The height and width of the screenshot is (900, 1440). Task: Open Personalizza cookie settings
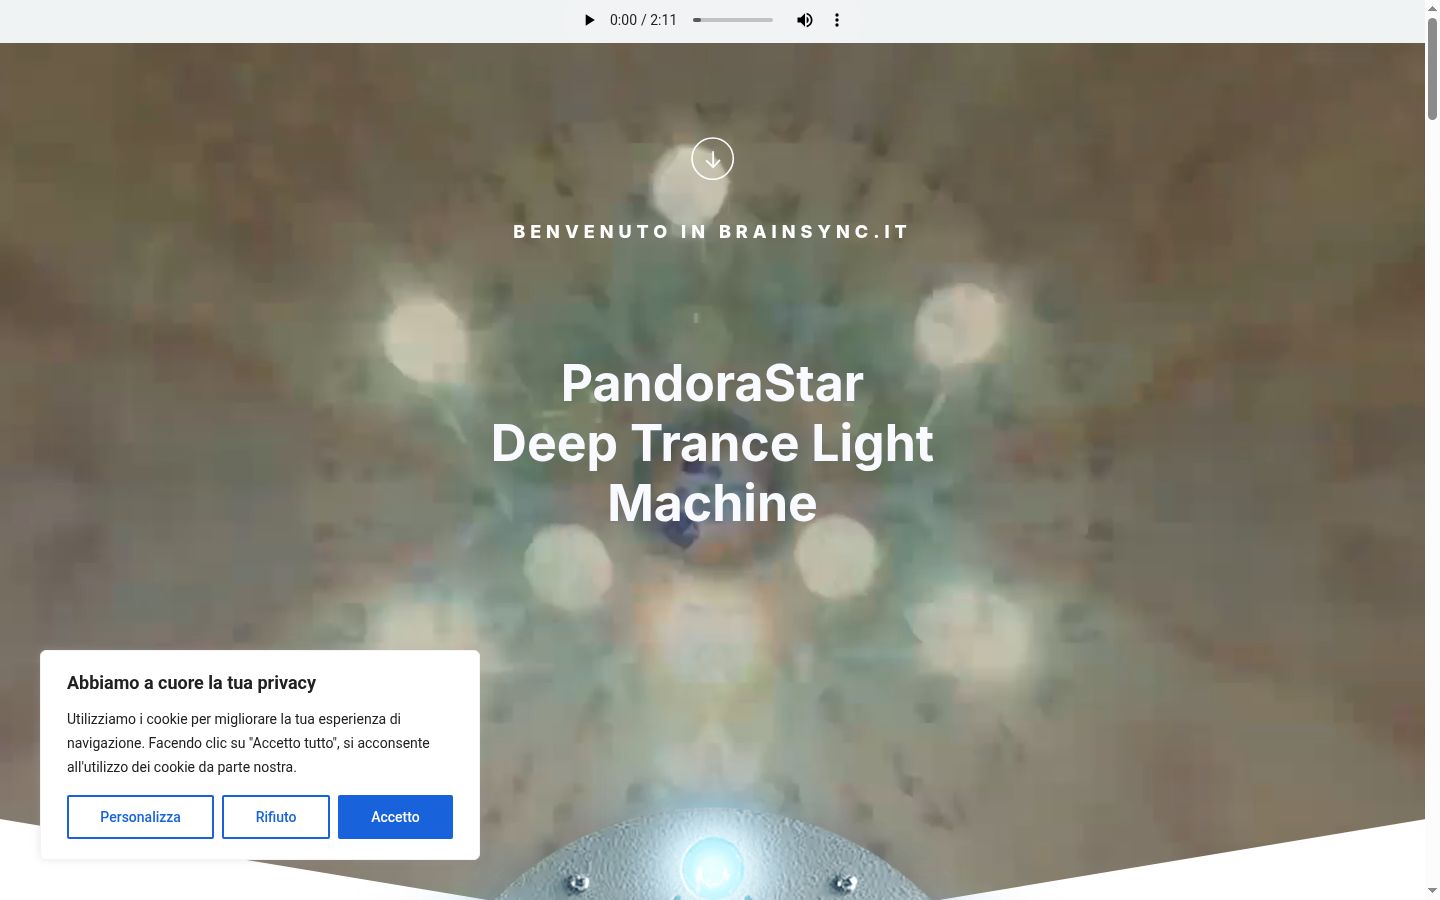click(140, 817)
